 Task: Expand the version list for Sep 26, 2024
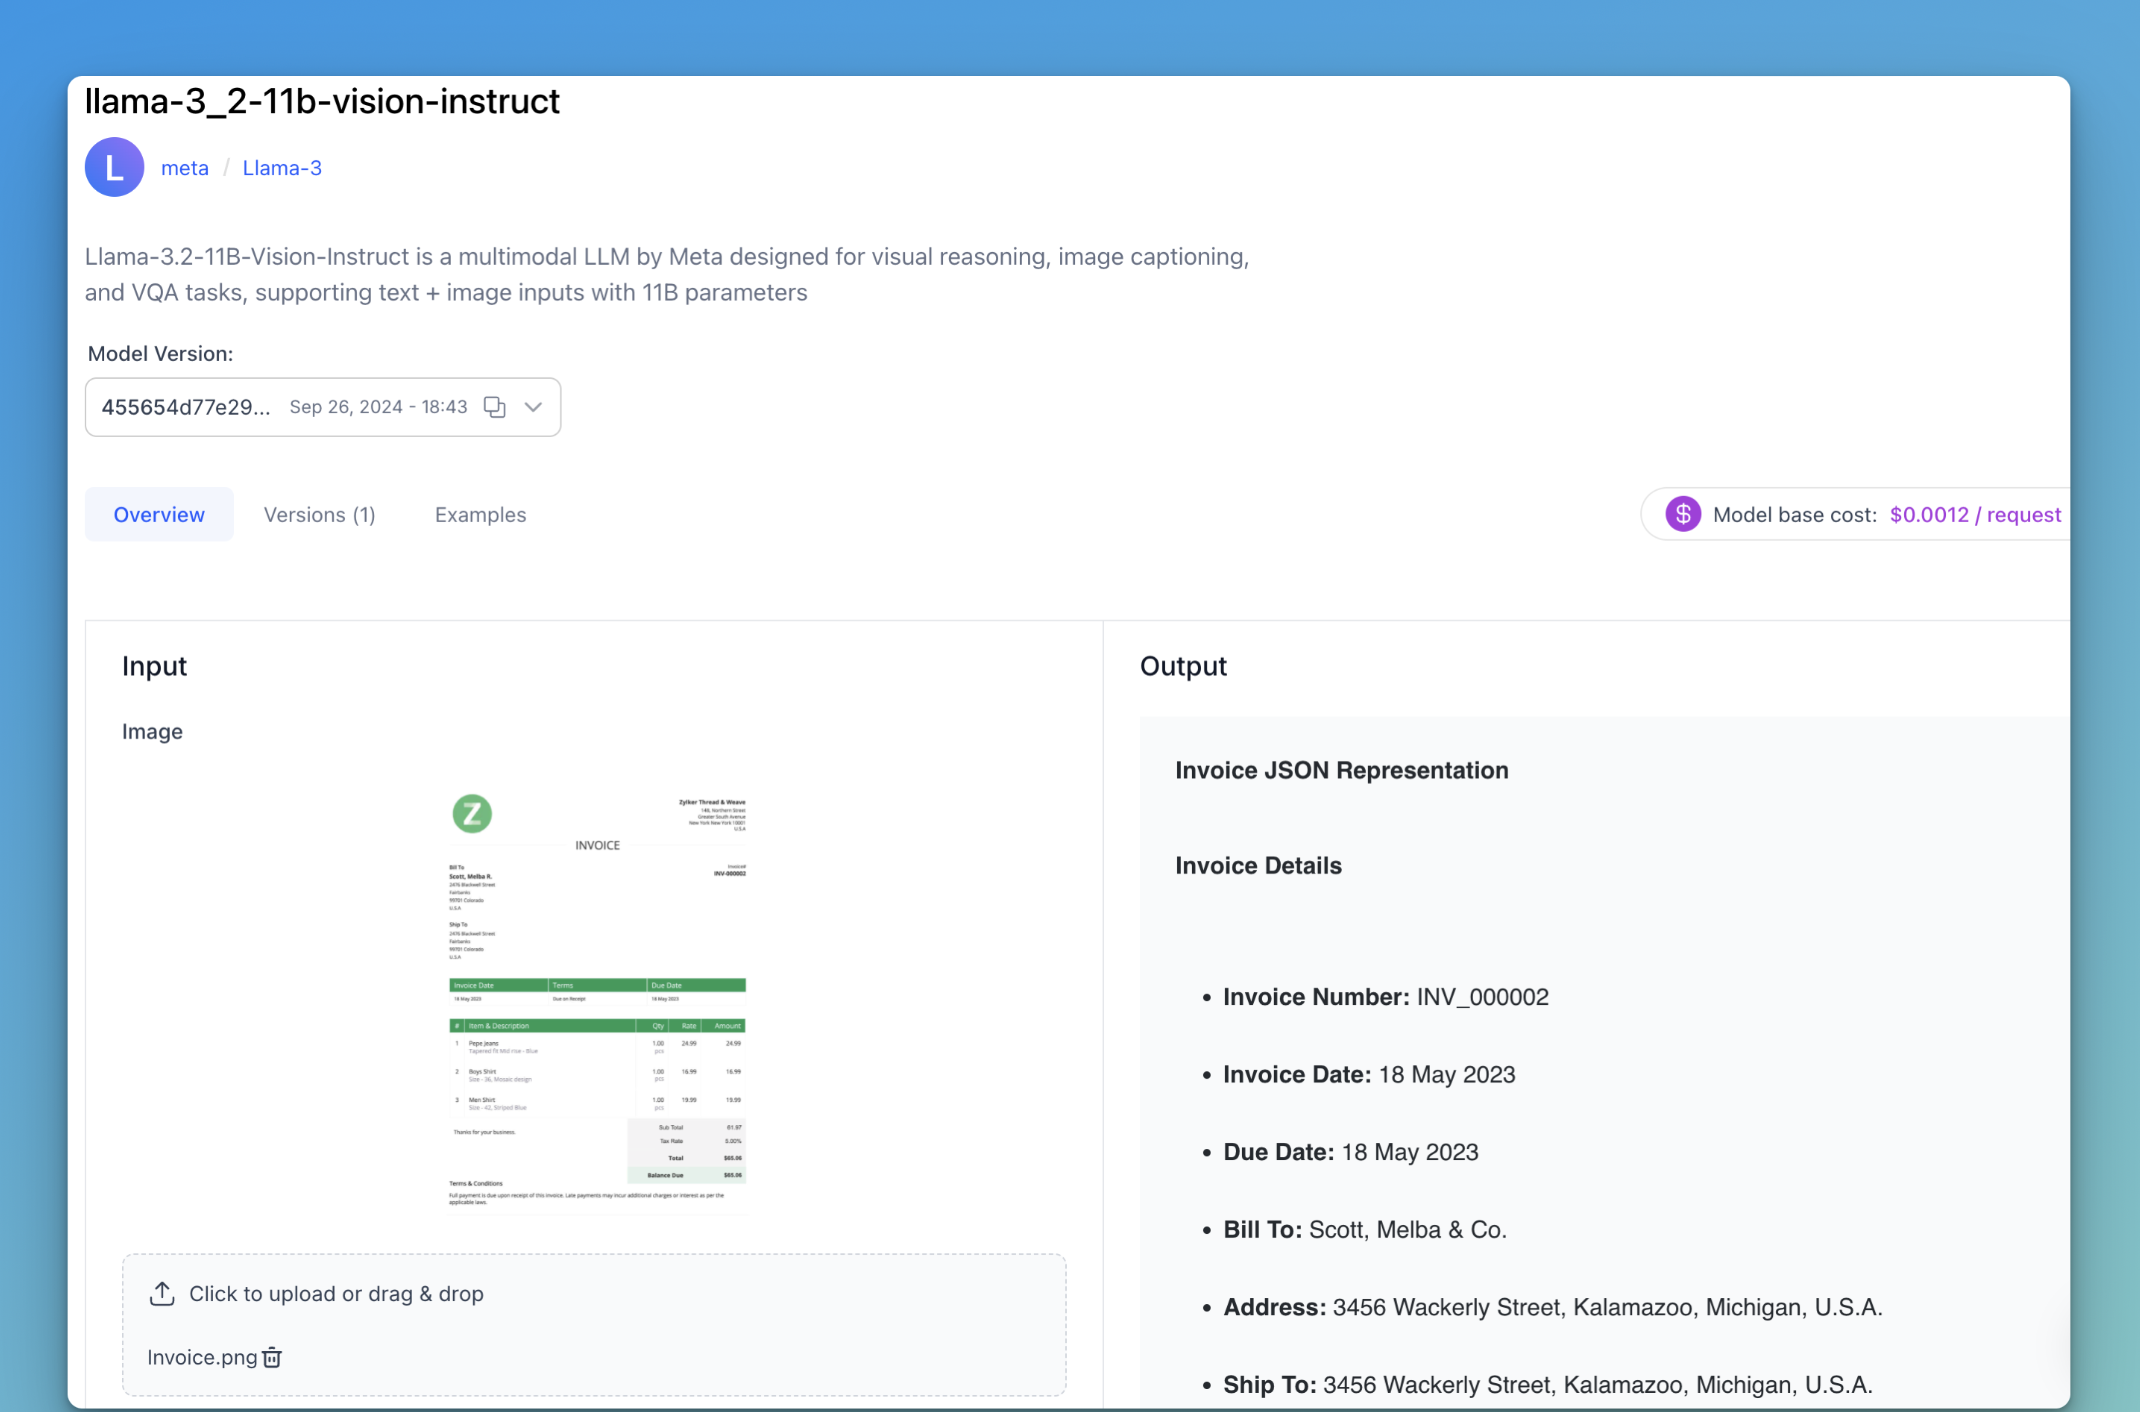[x=534, y=407]
